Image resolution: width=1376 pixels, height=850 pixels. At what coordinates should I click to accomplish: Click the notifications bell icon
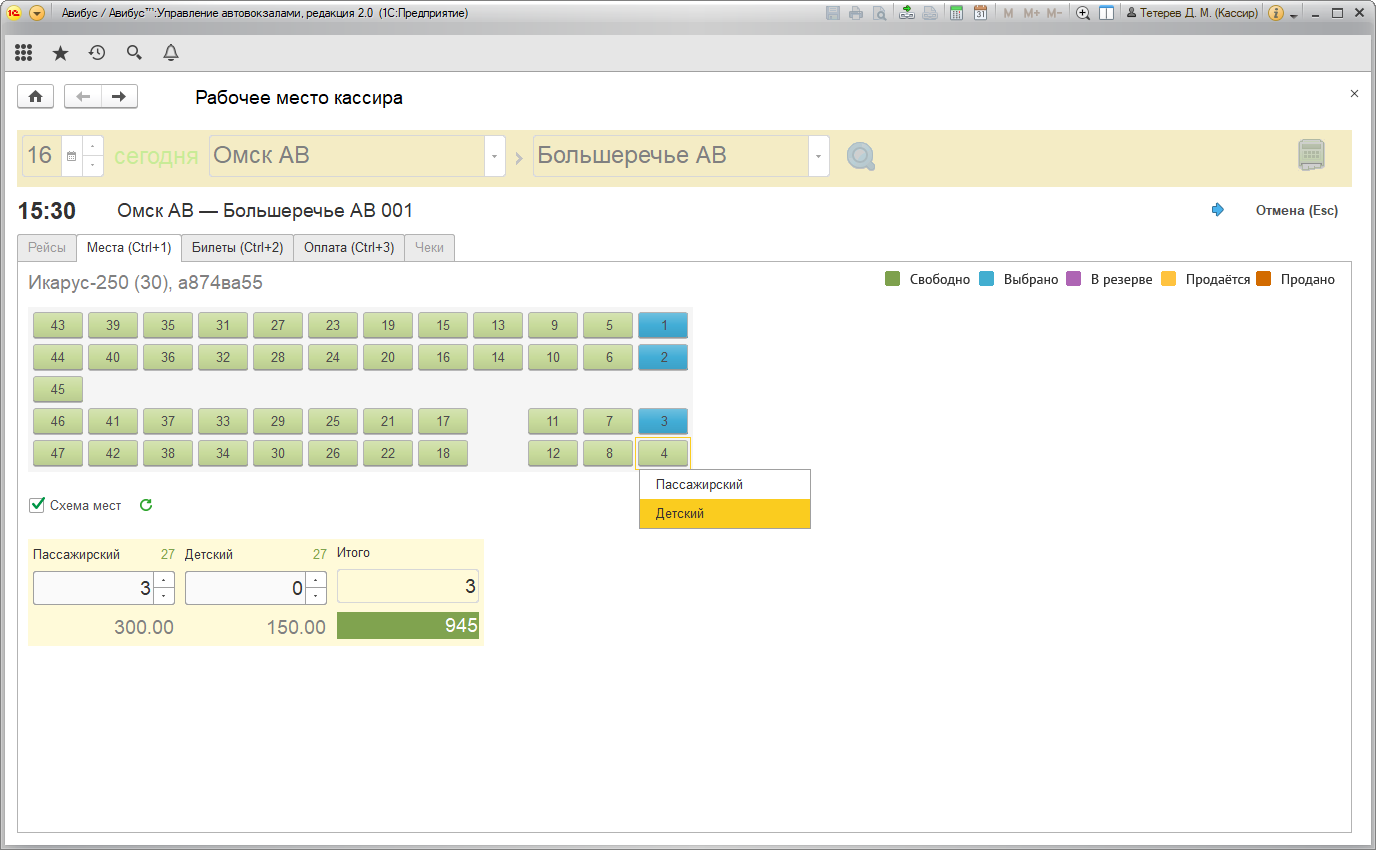[171, 53]
